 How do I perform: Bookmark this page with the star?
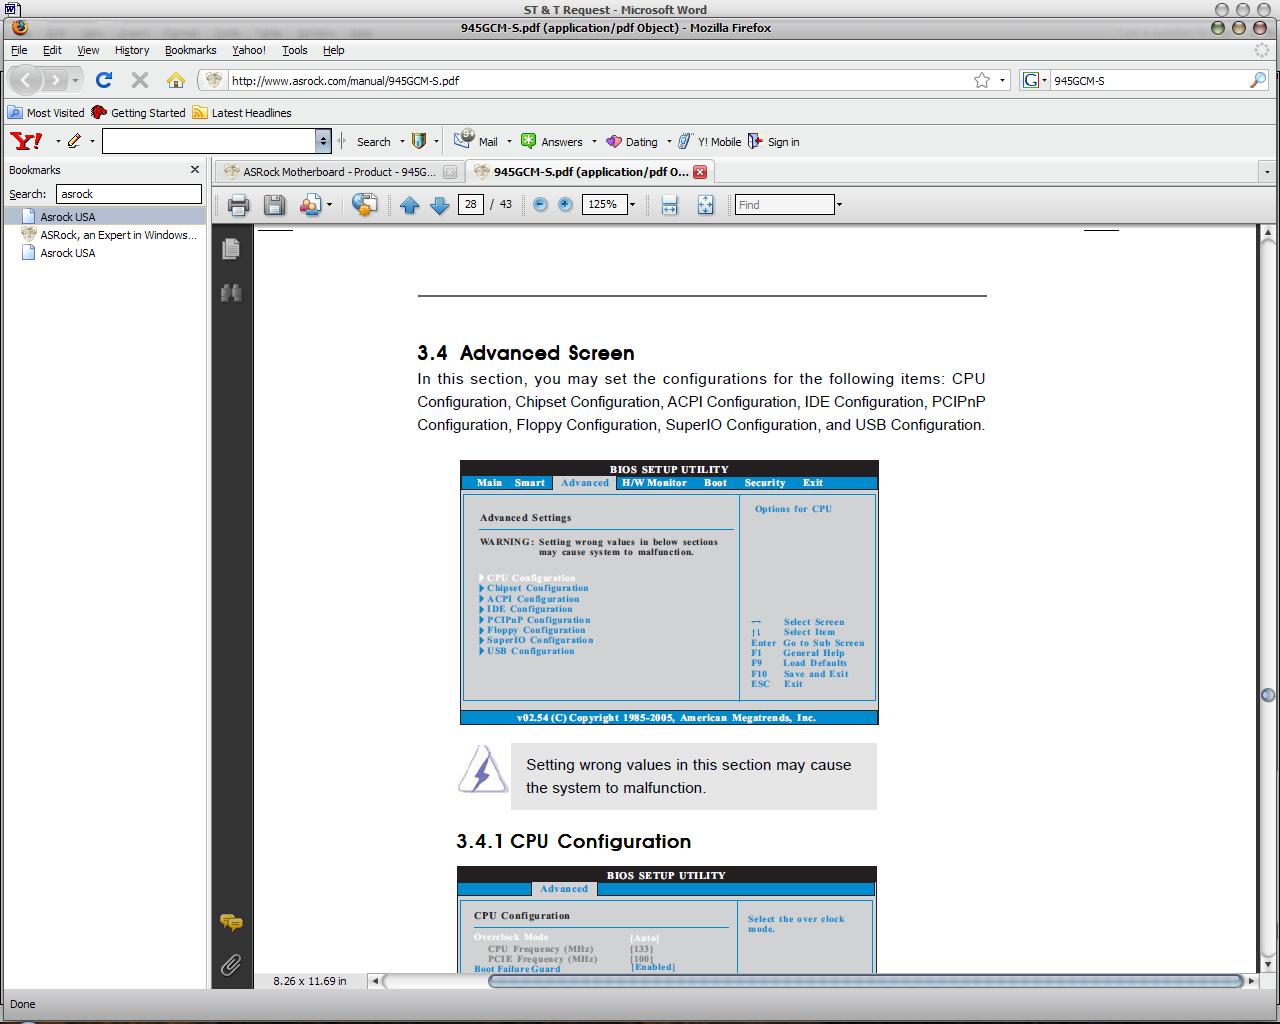[982, 80]
